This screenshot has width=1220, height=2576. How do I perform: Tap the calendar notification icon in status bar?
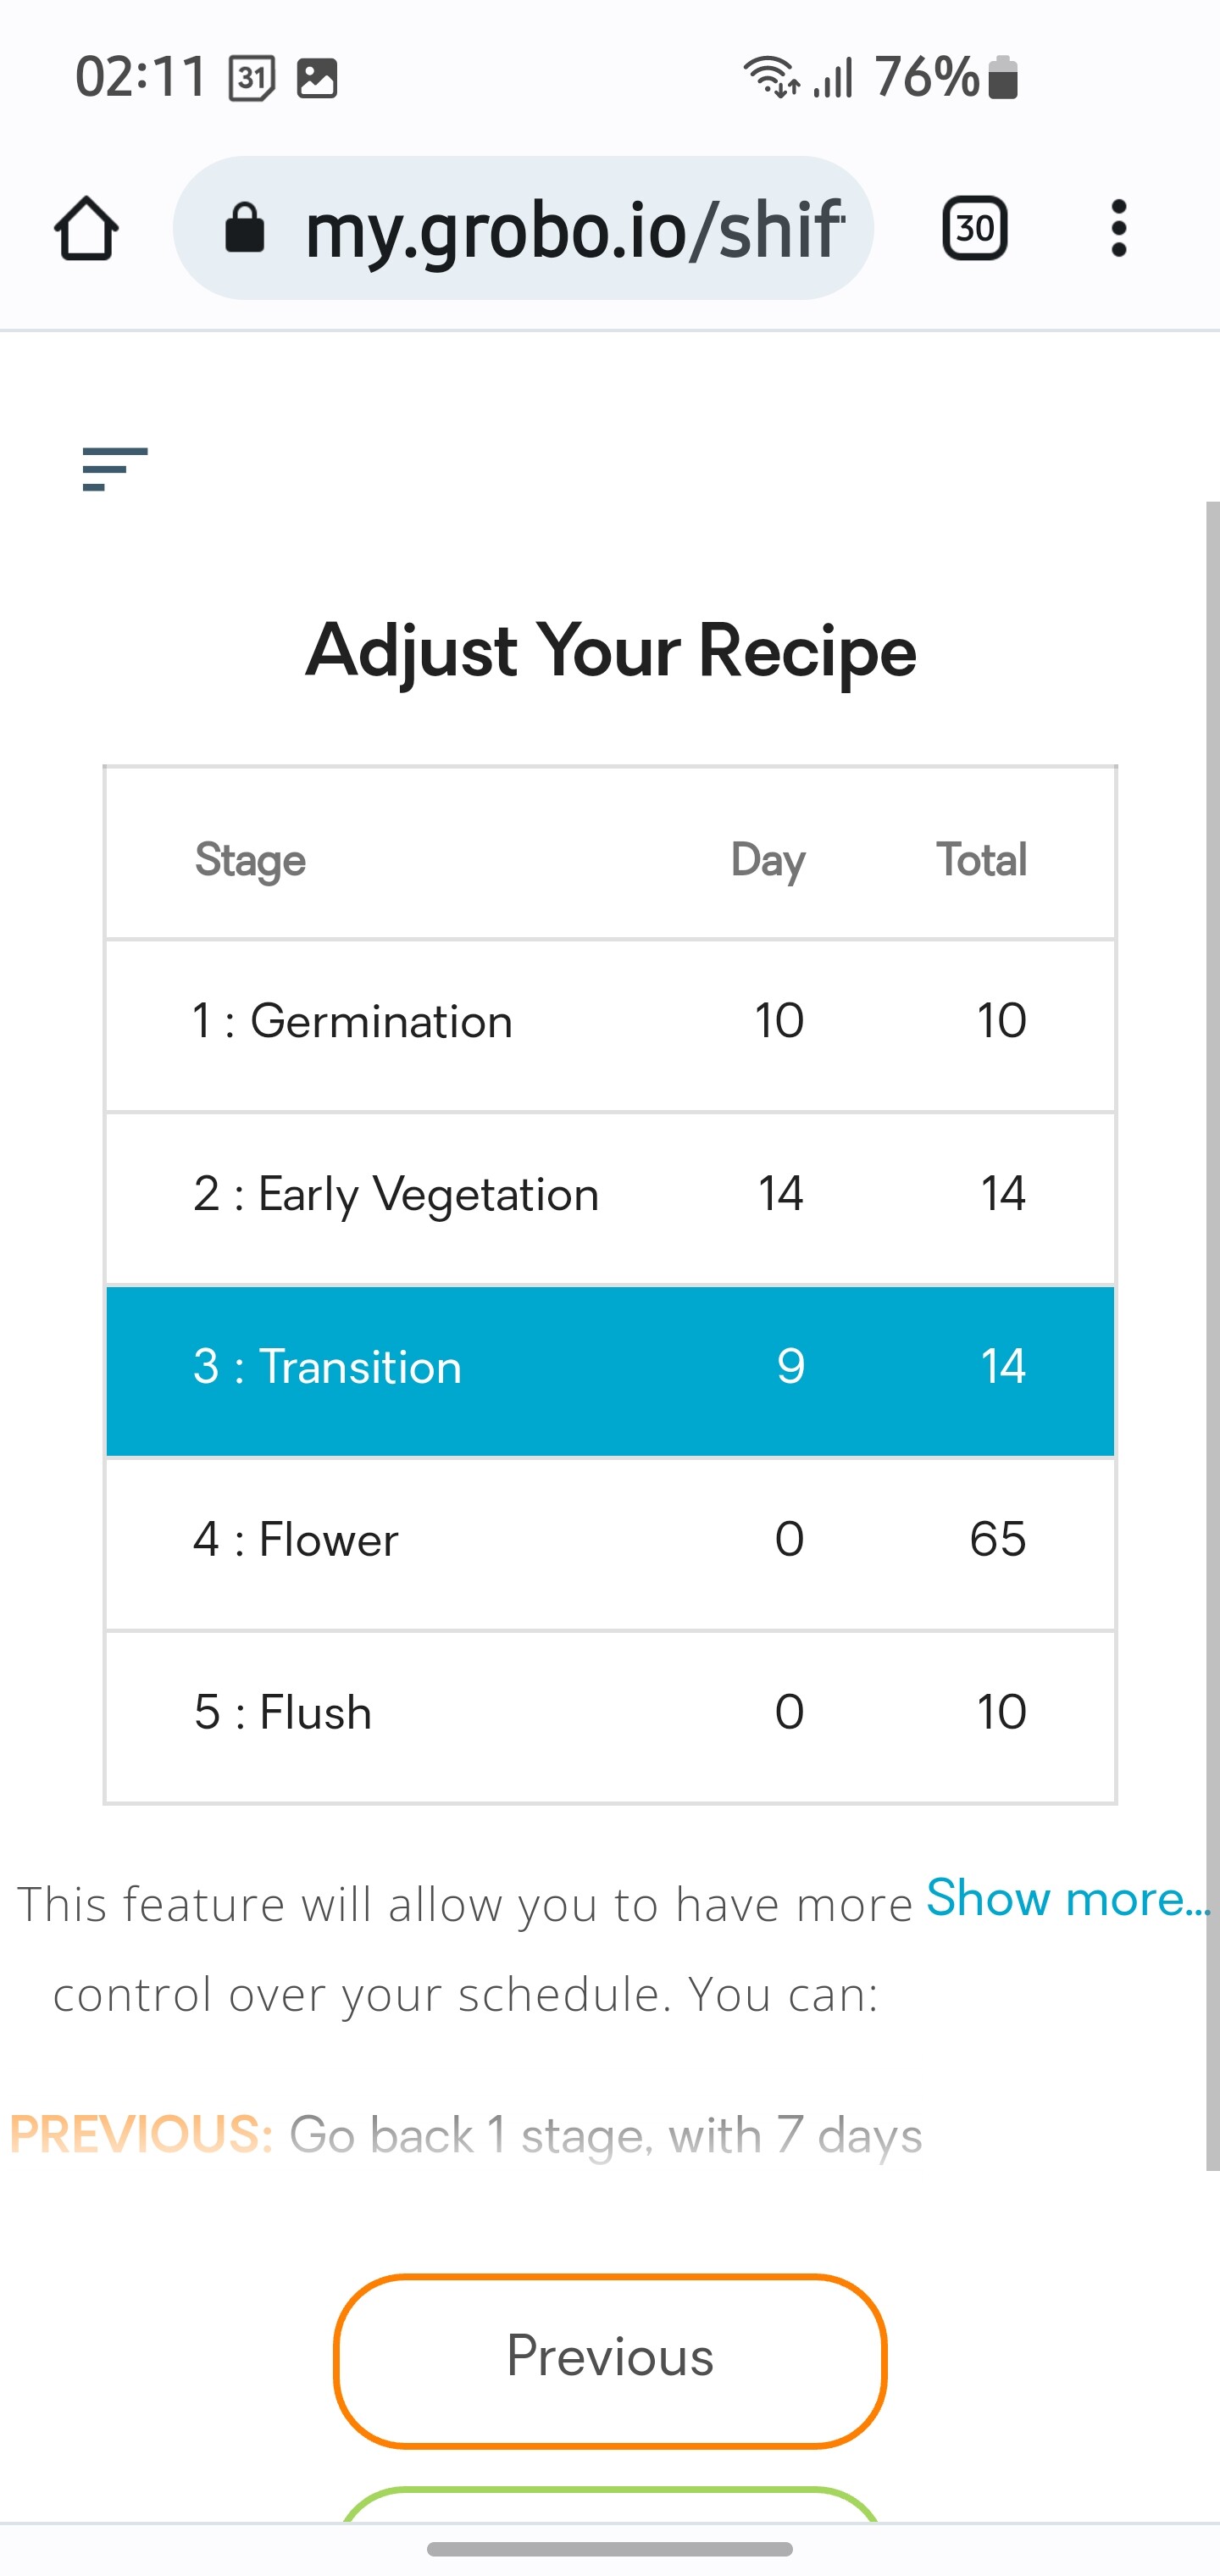pyautogui.click(x=252, y=78)
